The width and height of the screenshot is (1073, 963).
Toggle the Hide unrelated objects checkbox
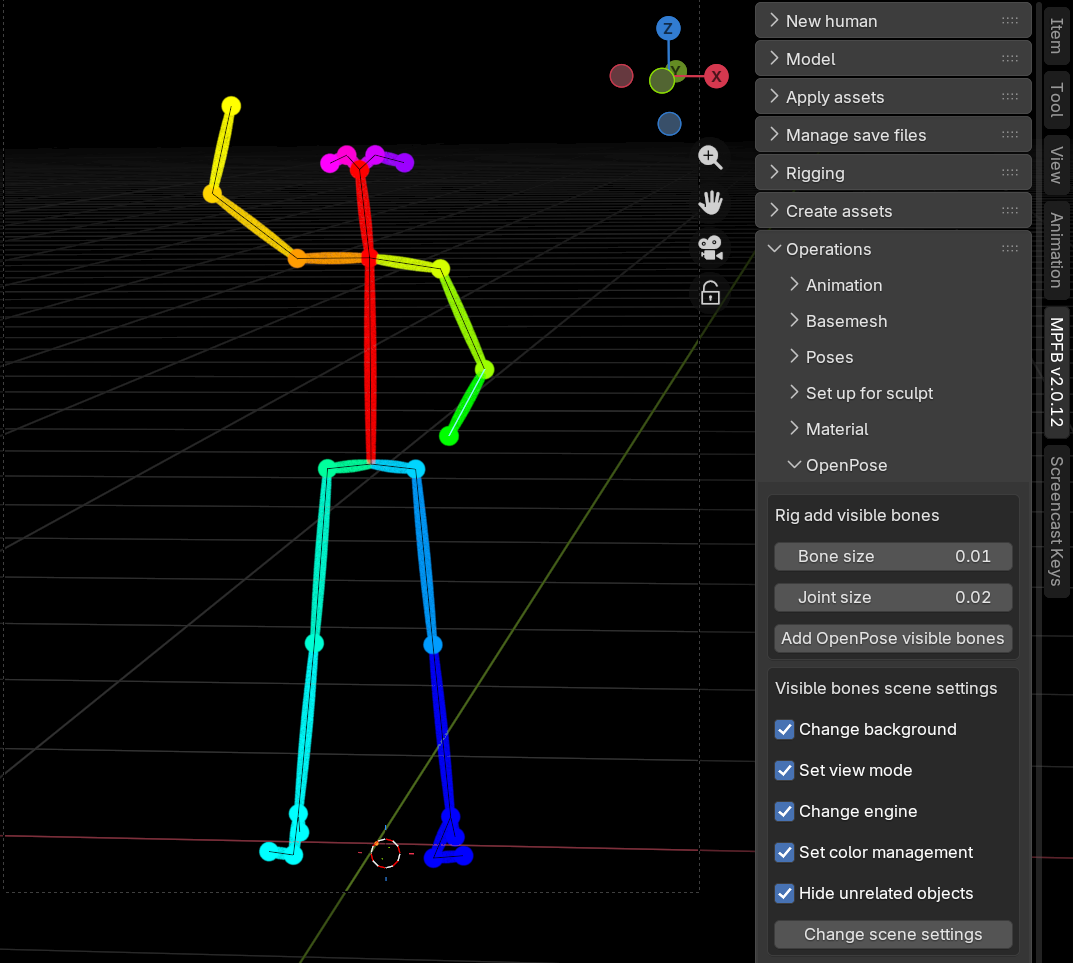click(x=785, y=894)
